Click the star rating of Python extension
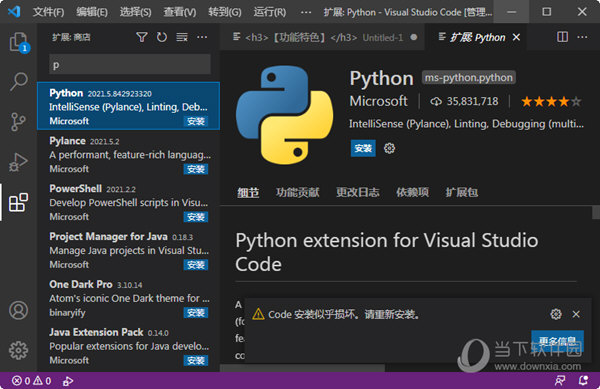 pyautogui.click(x=551, y=102)
